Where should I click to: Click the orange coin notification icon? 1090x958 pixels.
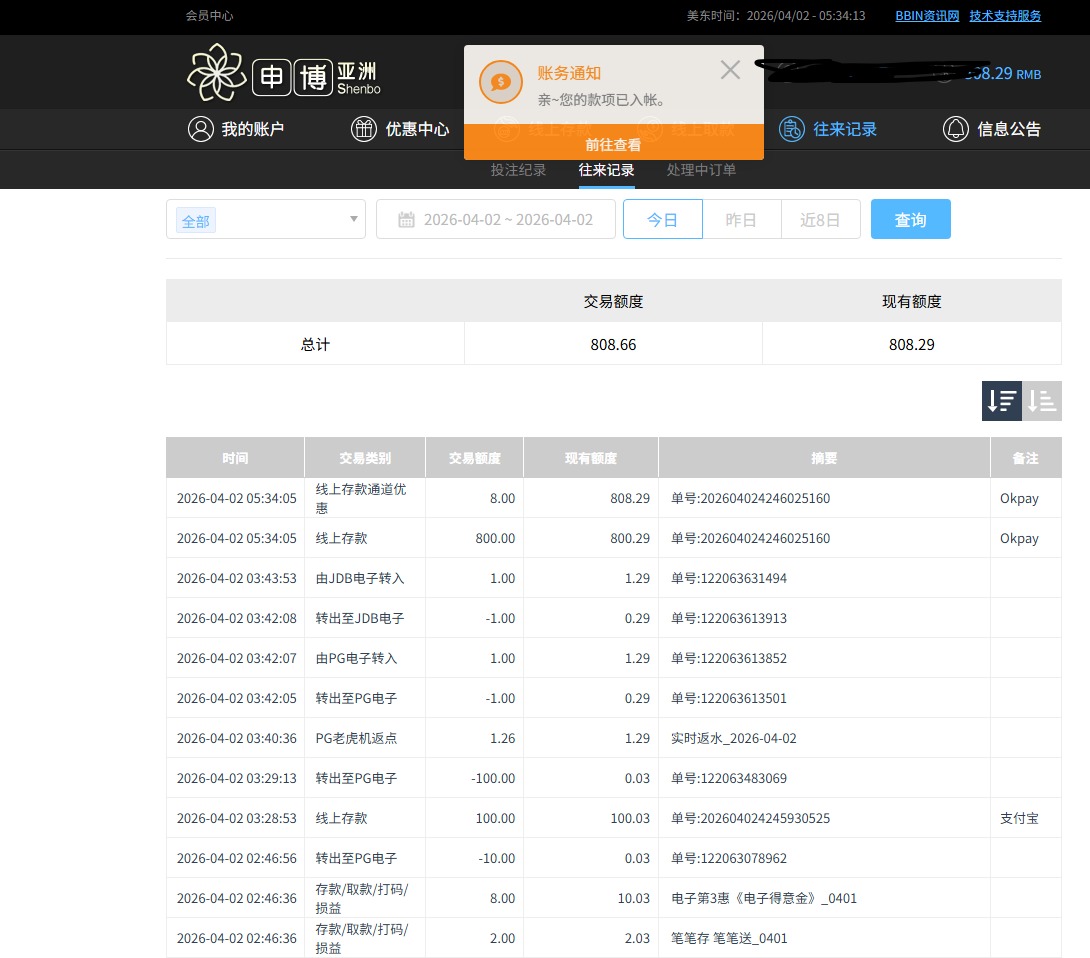(x=501, y=82)
